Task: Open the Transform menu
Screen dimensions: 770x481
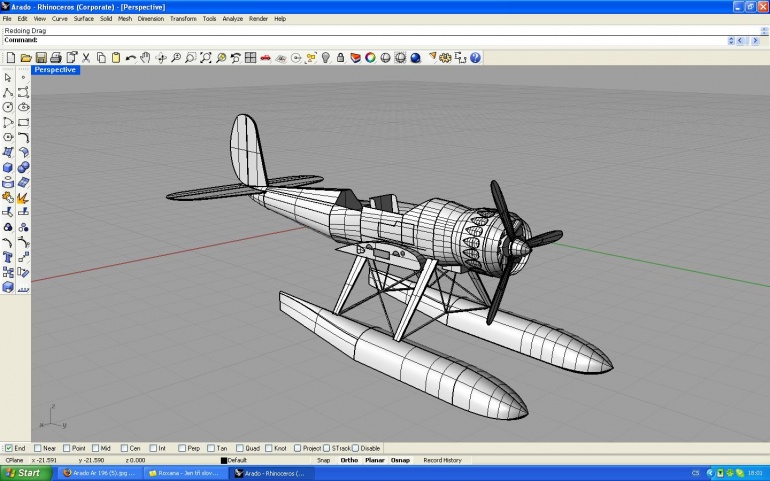Action: pos(183,19)
